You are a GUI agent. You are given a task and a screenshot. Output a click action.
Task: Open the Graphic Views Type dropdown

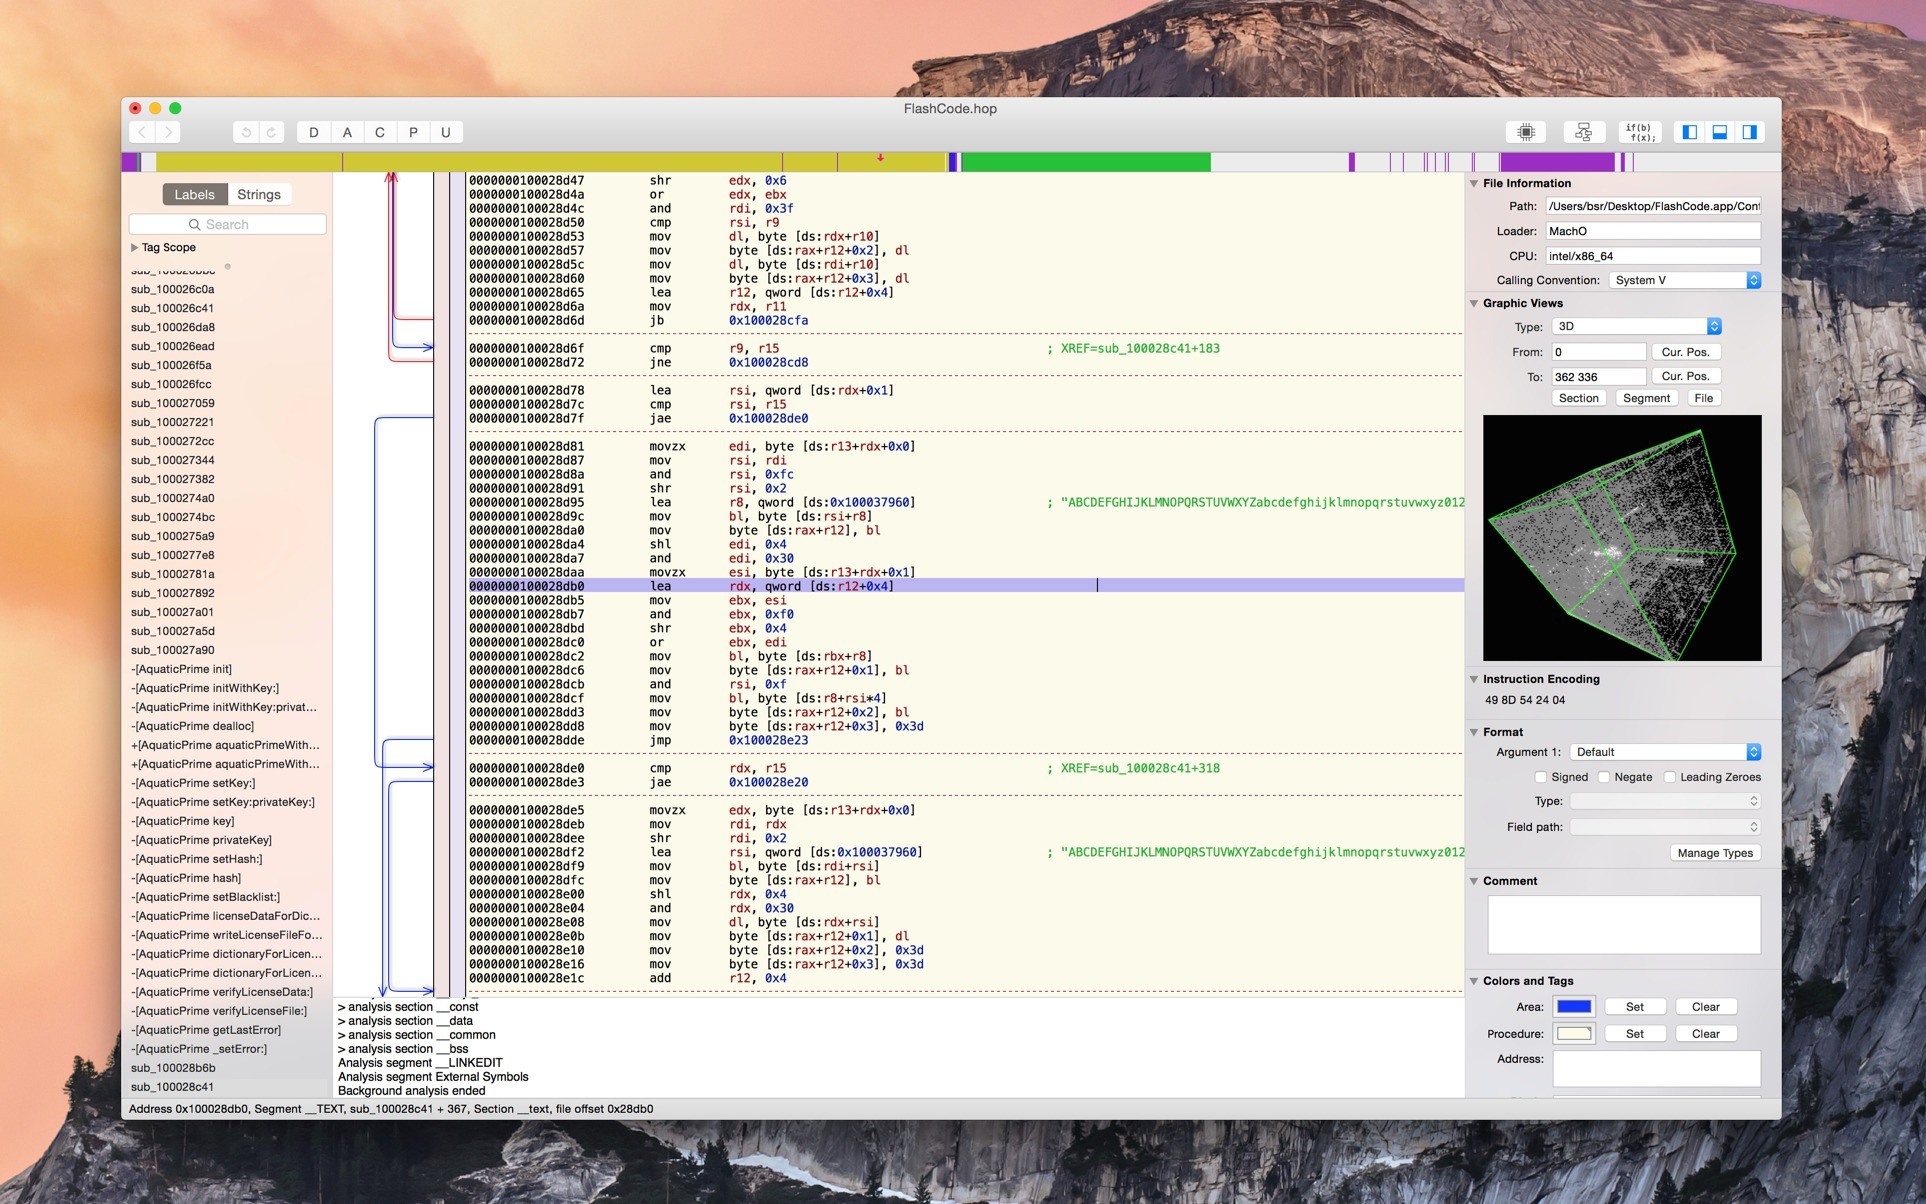point(1636,326)
